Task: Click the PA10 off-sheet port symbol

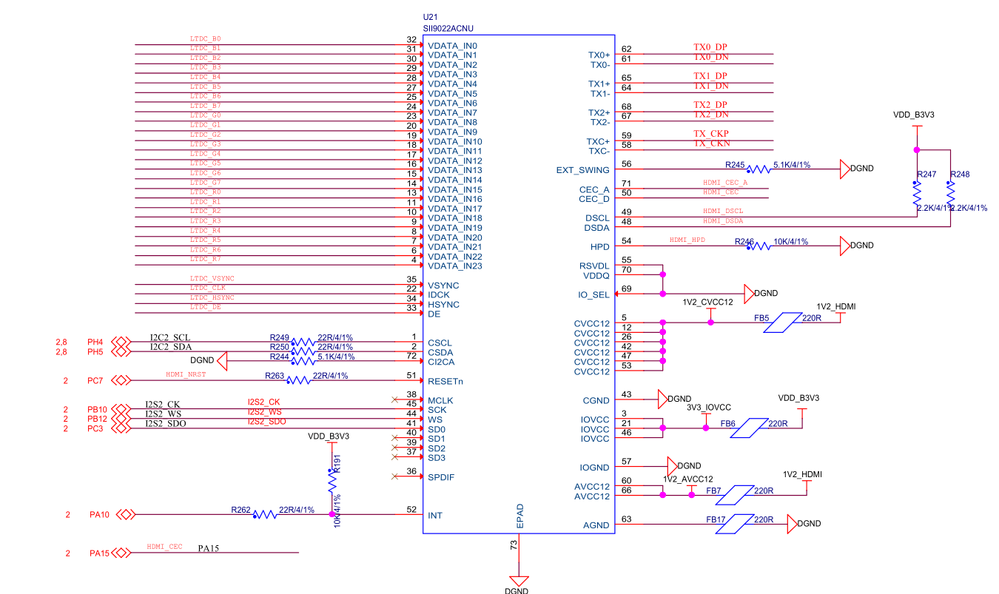Action: click(126, 514)
